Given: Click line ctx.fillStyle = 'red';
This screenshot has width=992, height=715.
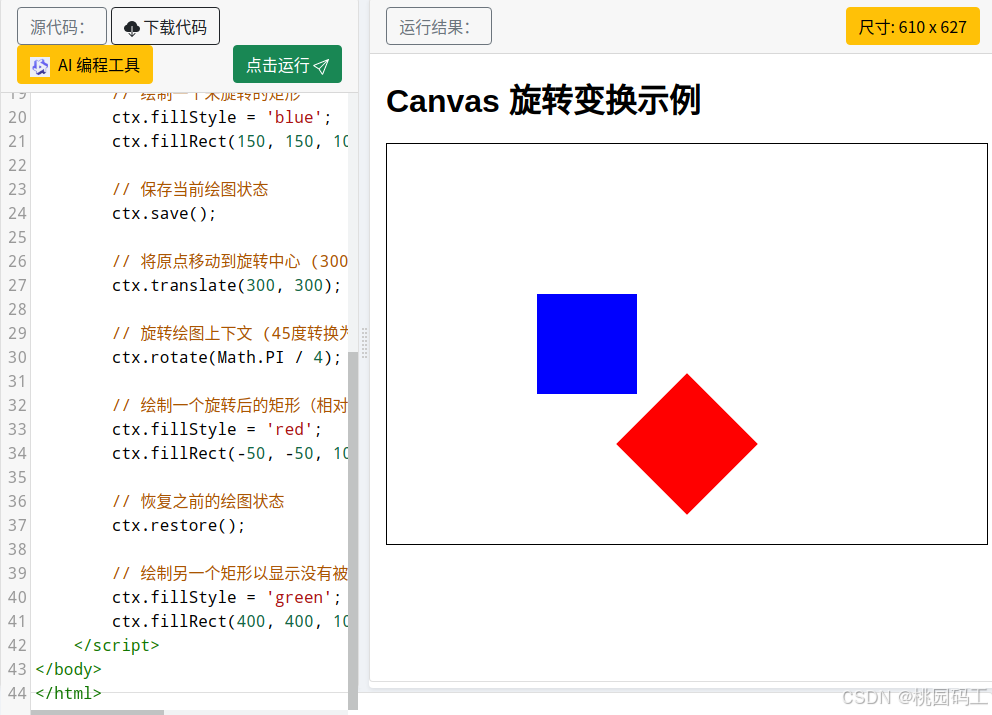Looking at the screenshot, I should 216,429.
